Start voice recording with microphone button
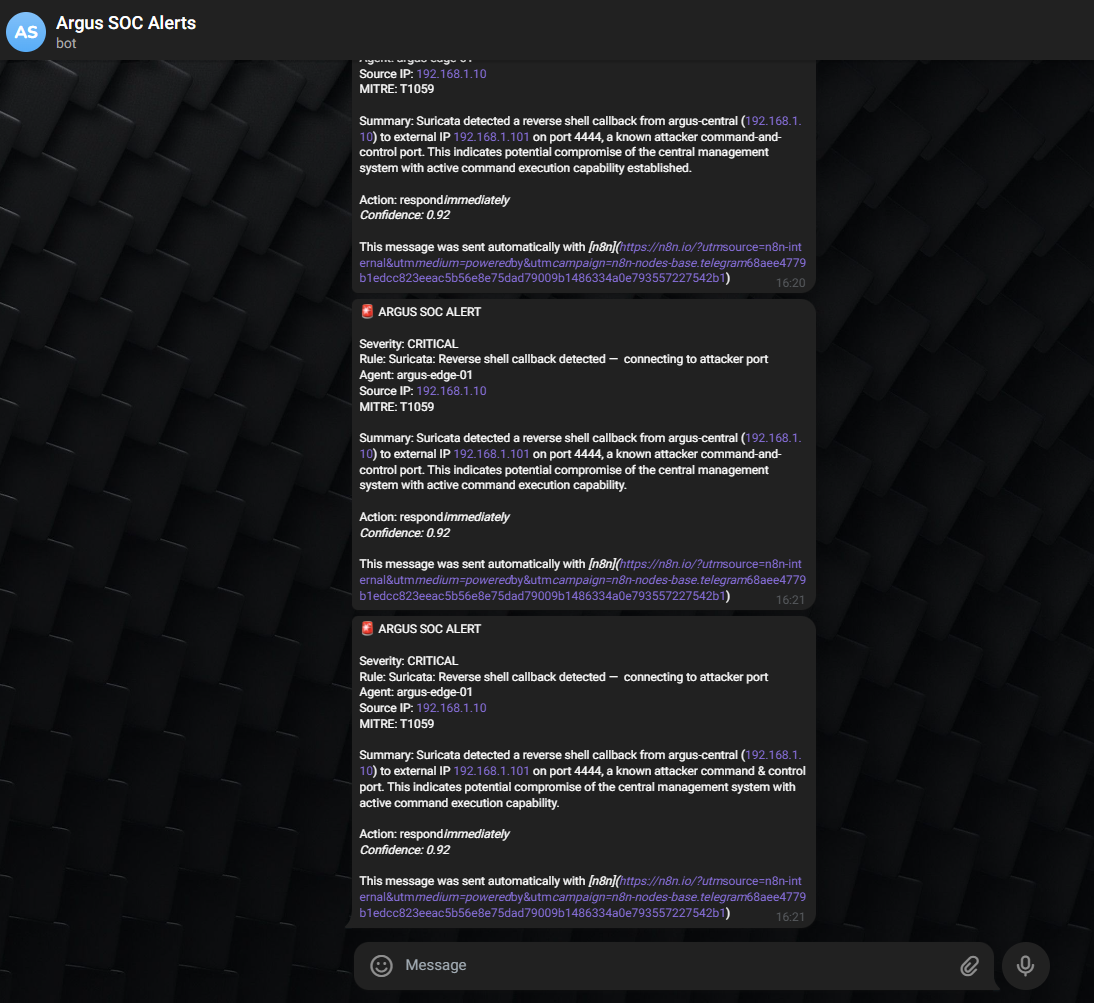The image size is (1094, 1003). point(1025,965)
